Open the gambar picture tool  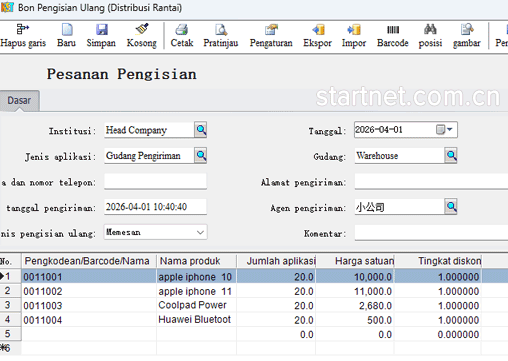coord(467,30)
